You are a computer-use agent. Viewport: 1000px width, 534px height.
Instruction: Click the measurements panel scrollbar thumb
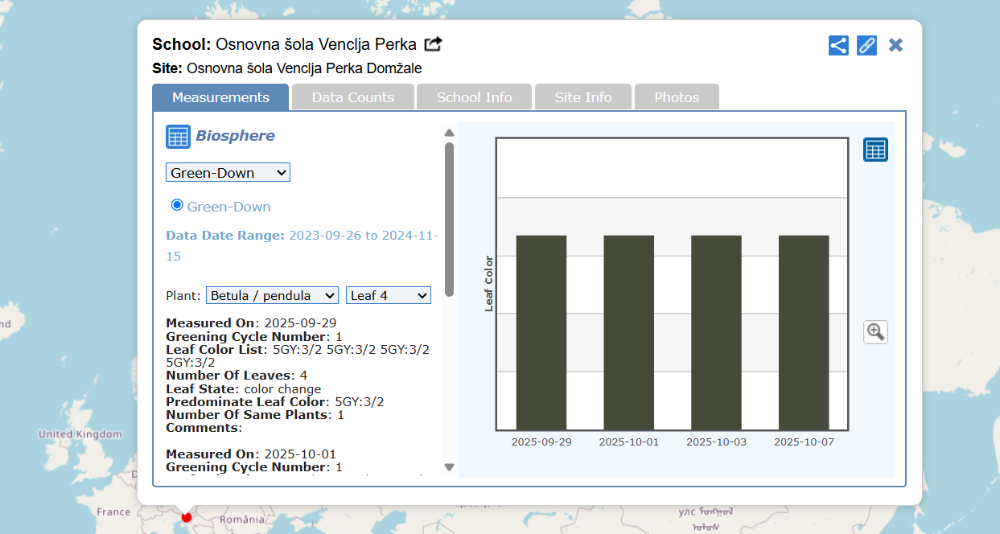pos(449,218)
